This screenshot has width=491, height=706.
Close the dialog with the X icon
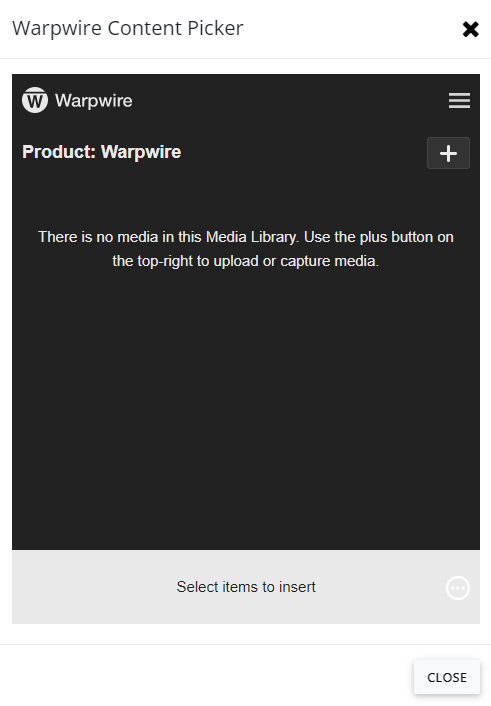[470, 29]
